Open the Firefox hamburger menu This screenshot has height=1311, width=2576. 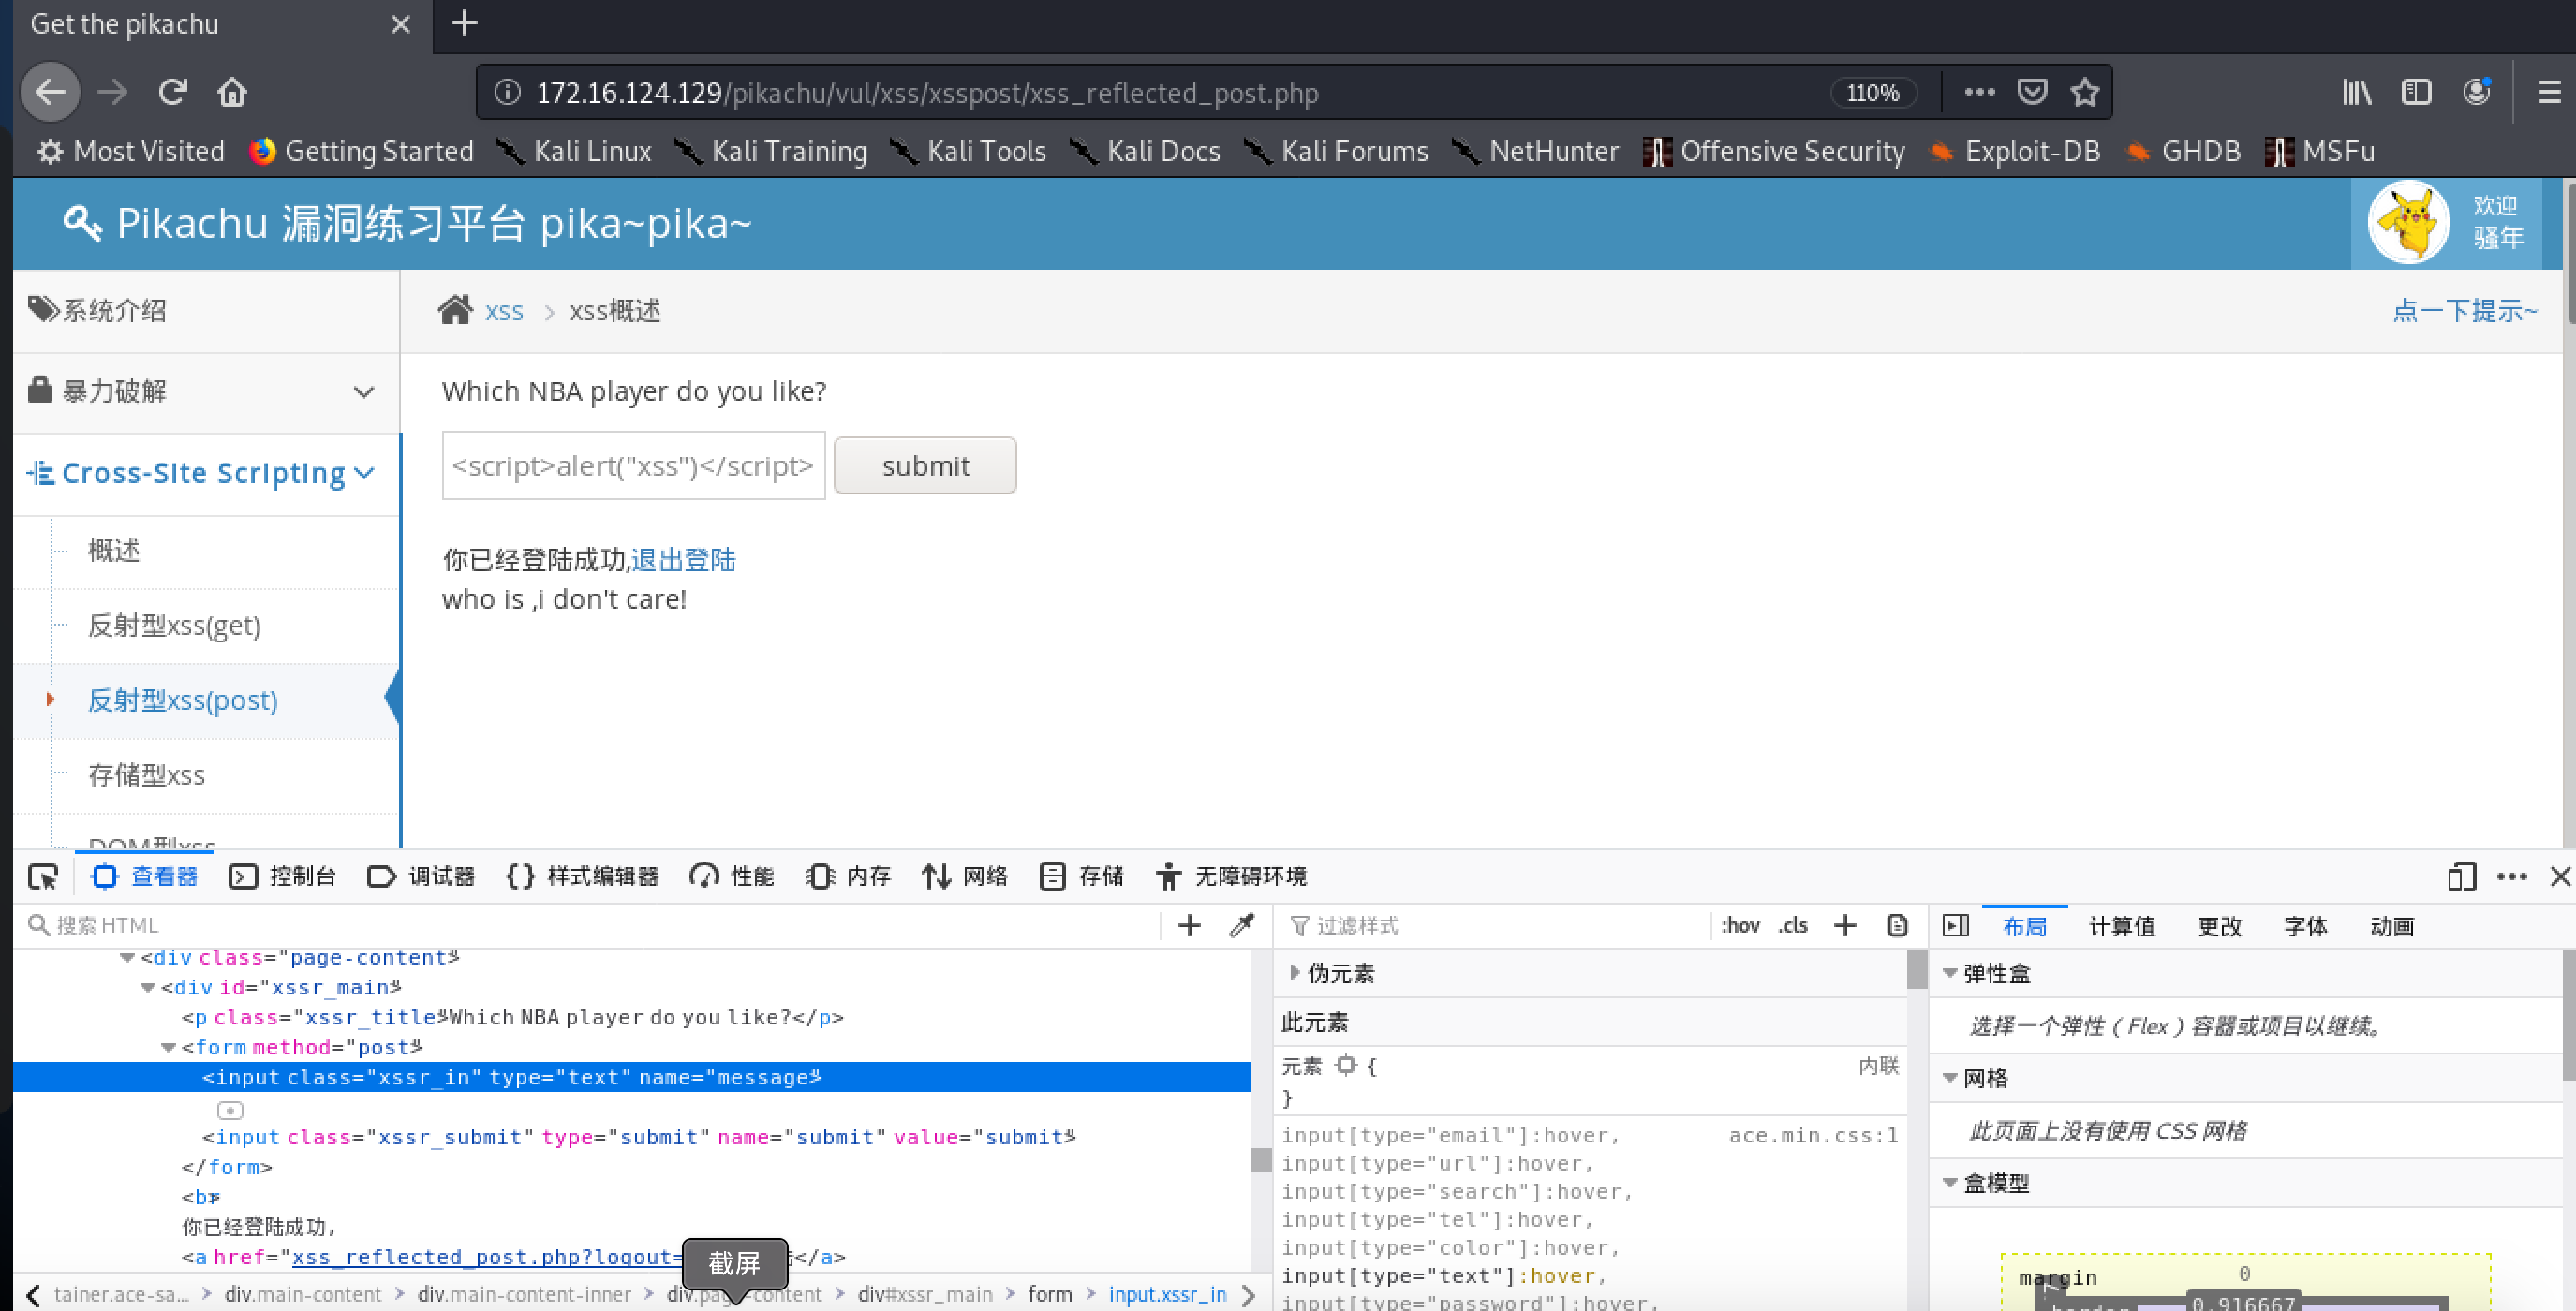point(2548,93)
